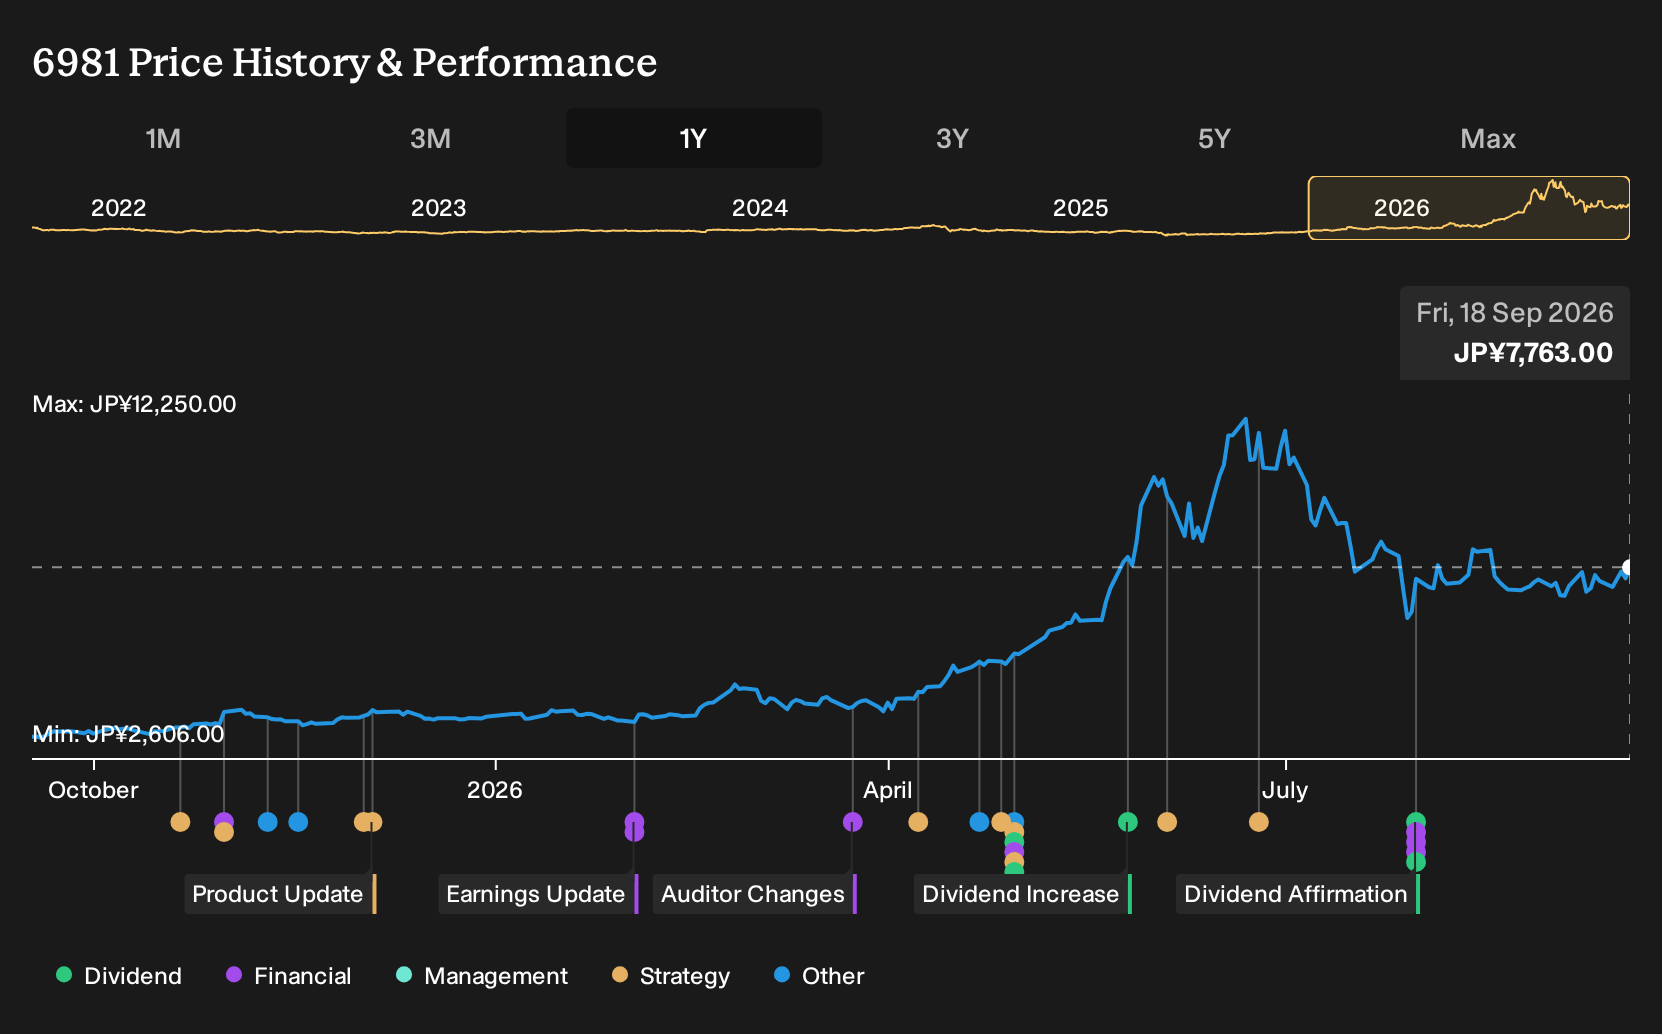
Task: Click the first blue Other marker before 2026
Action: pyautogui.click(x=267, y=822)
